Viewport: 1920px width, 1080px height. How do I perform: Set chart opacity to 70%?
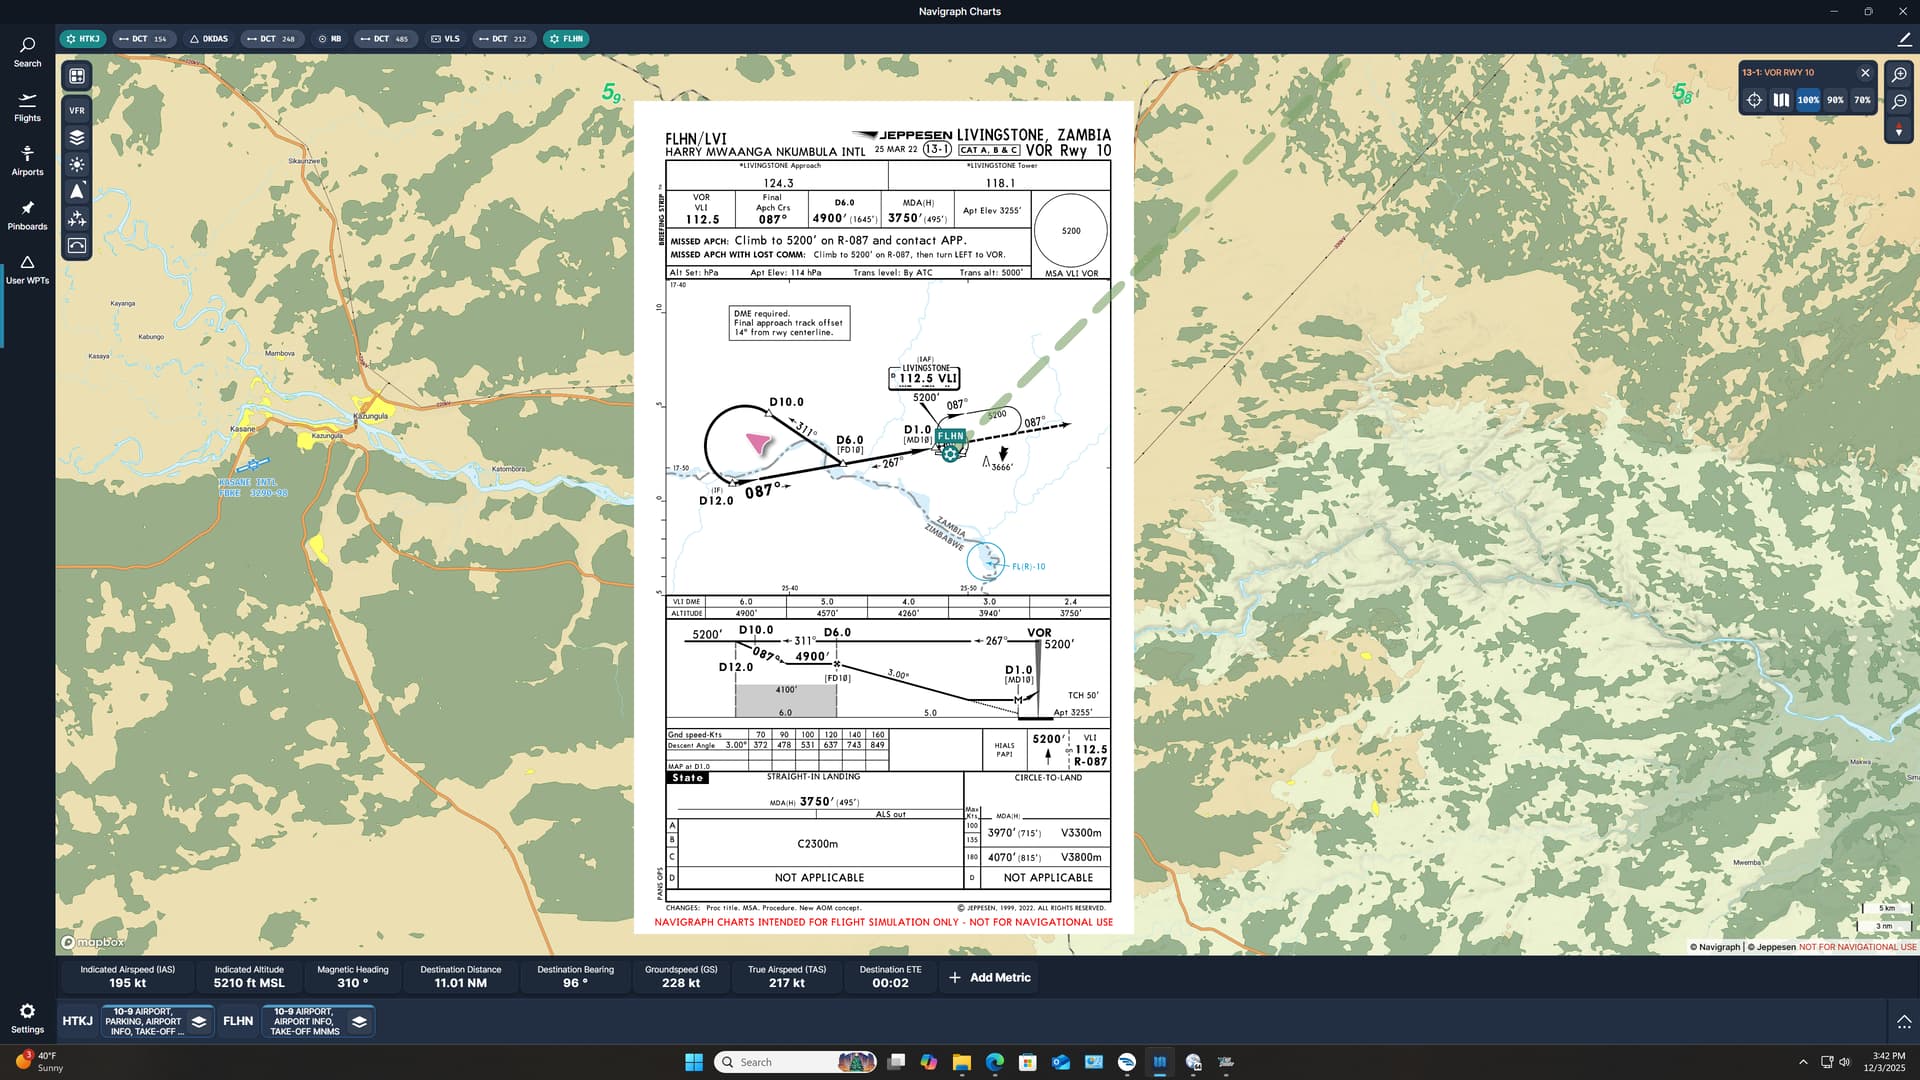click(1862, 100)
